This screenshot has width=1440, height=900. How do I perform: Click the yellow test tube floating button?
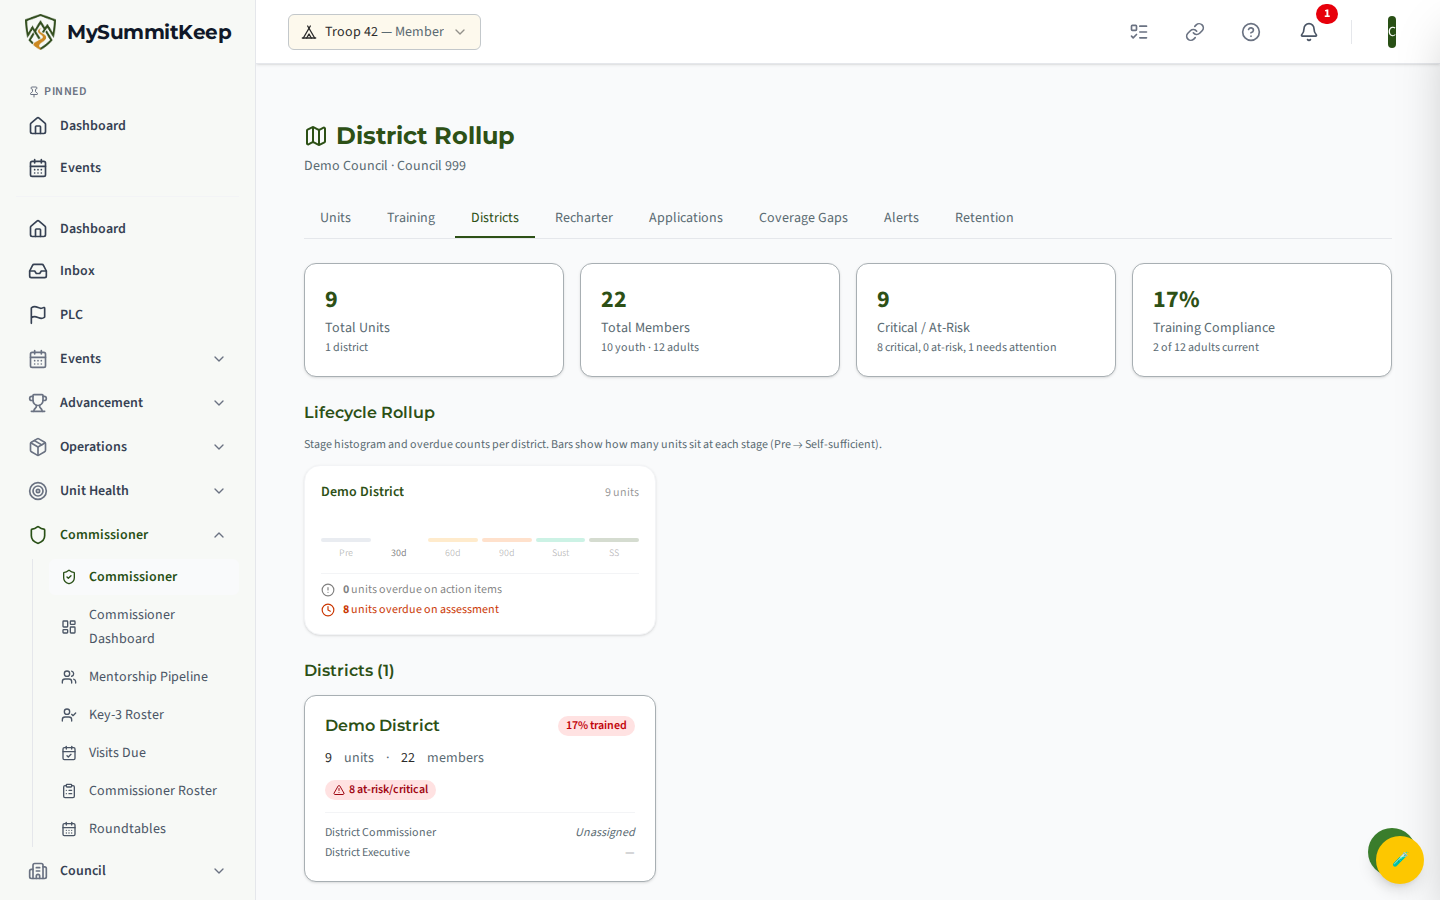(1400, 860)
